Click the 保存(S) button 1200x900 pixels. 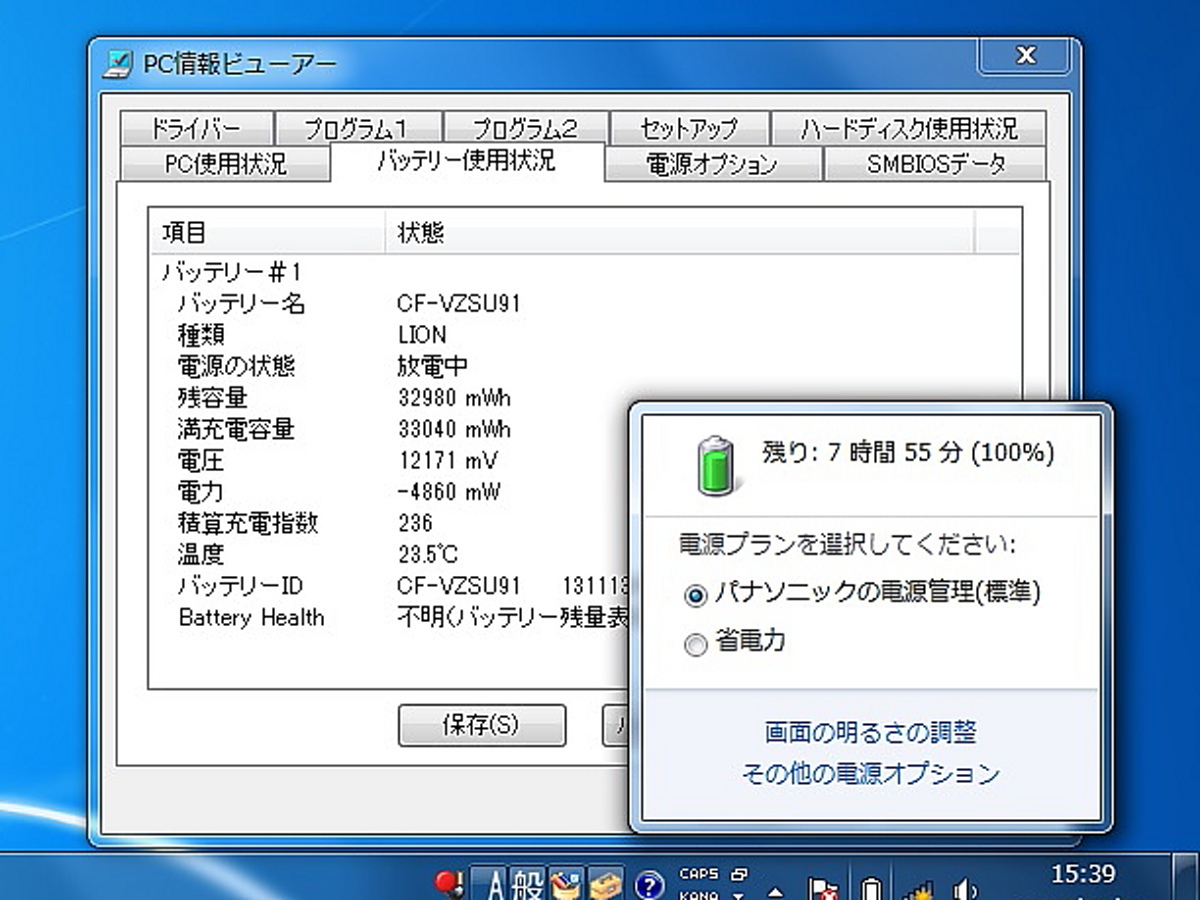(x=481, y=725)
